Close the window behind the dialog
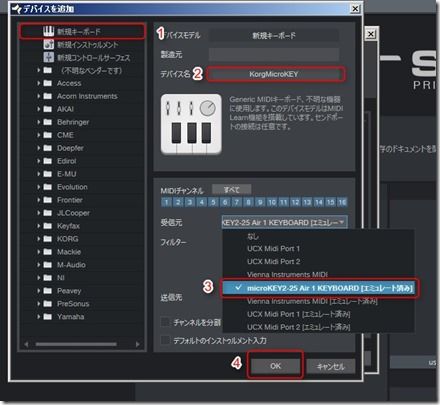 [371, 34]
